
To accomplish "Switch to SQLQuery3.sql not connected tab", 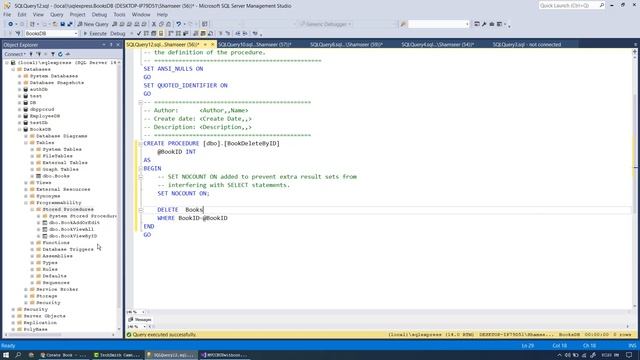I will coord(527,44).
